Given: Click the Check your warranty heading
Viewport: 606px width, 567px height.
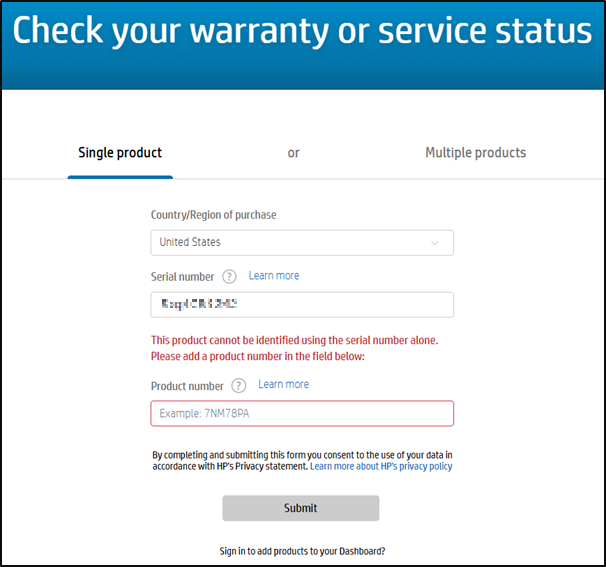Looking at the screenshot, I should tap(302, 31).
